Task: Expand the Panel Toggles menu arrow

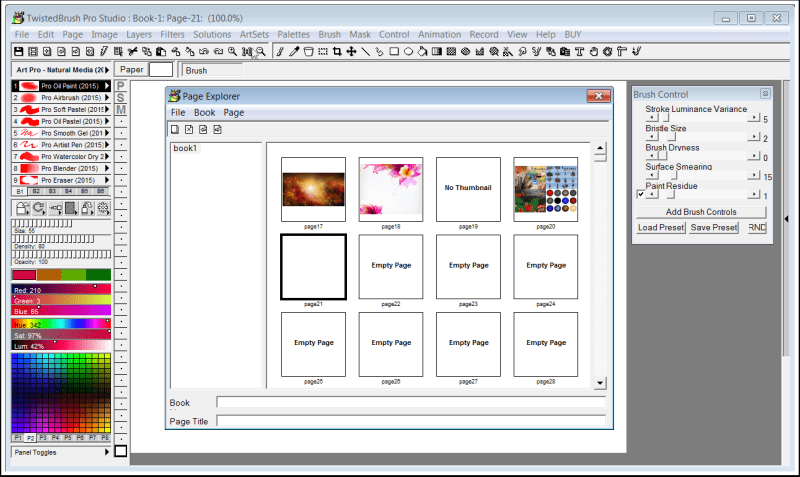Action: [107, 452]
